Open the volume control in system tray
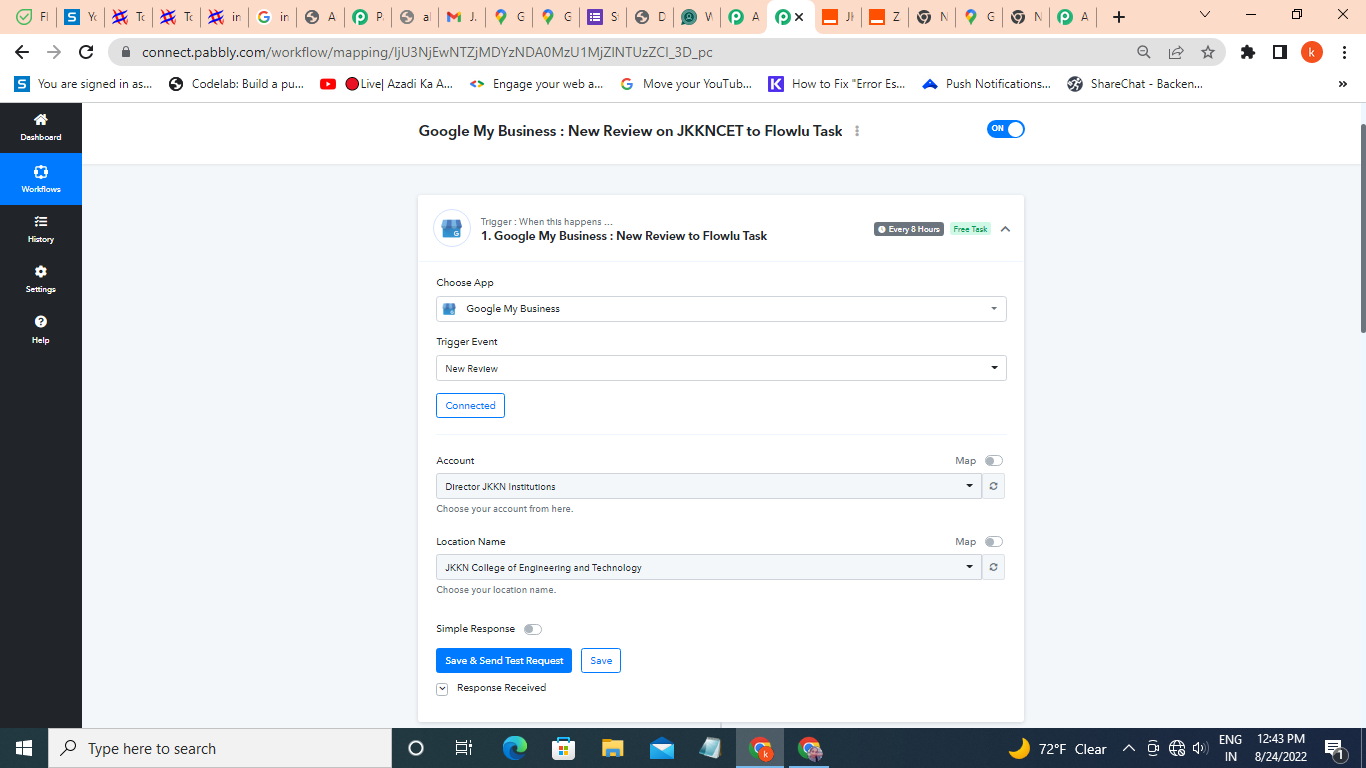Image resolution: width=1366 pixels, height=768 pixels. [1199, 747]
